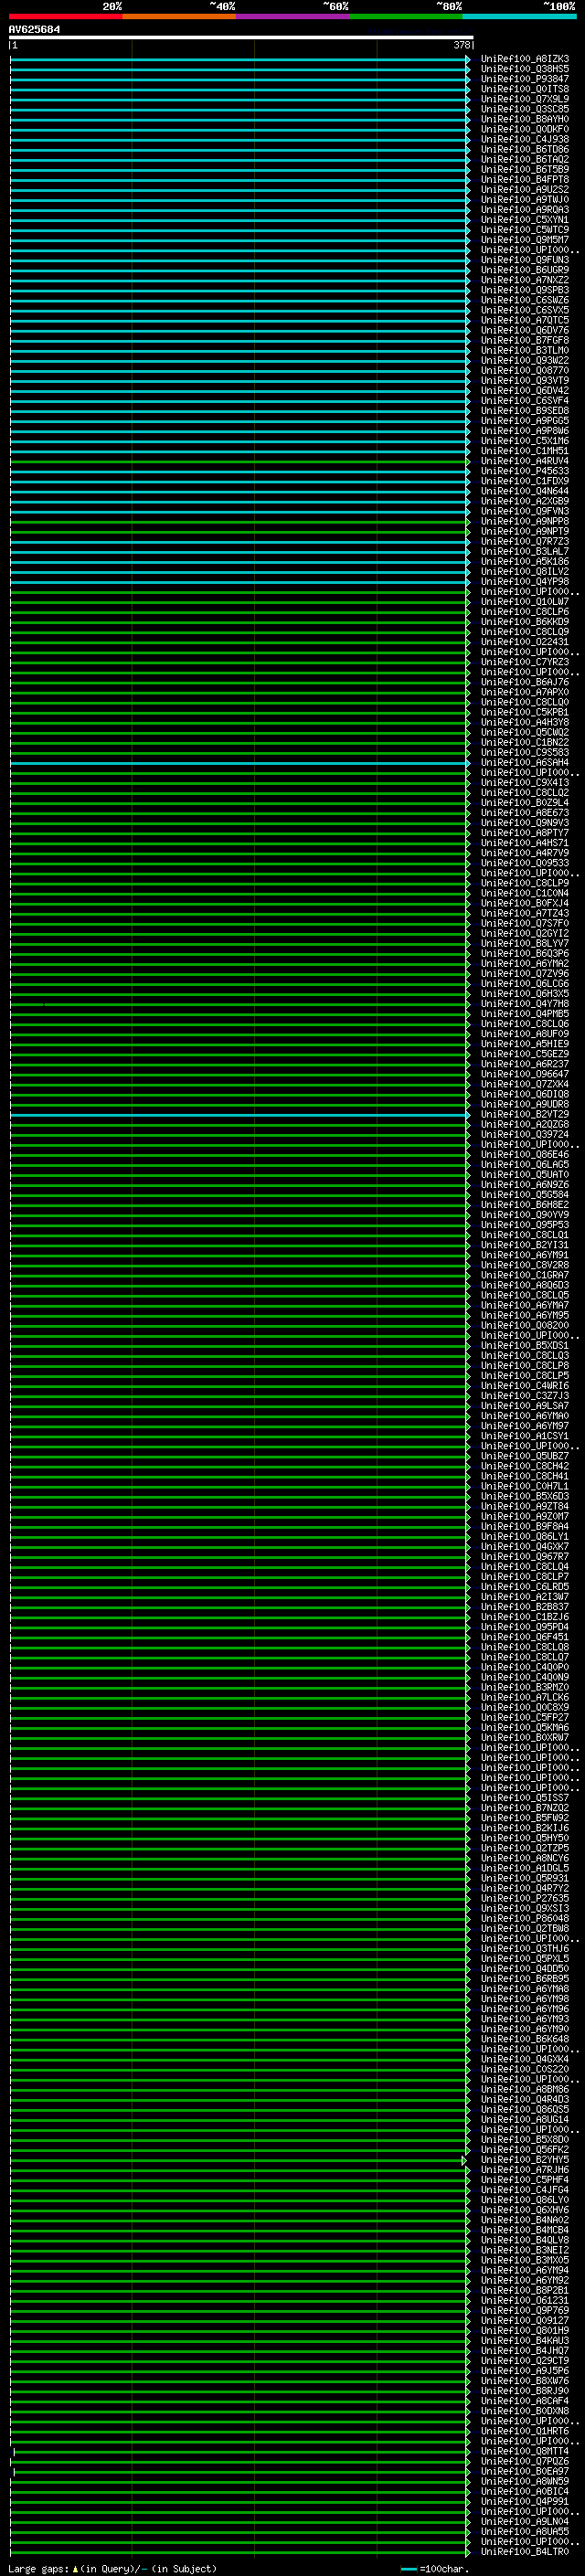Select label UniRef100_A9LN04
585x2576 pixels.
coord(524,2522)
